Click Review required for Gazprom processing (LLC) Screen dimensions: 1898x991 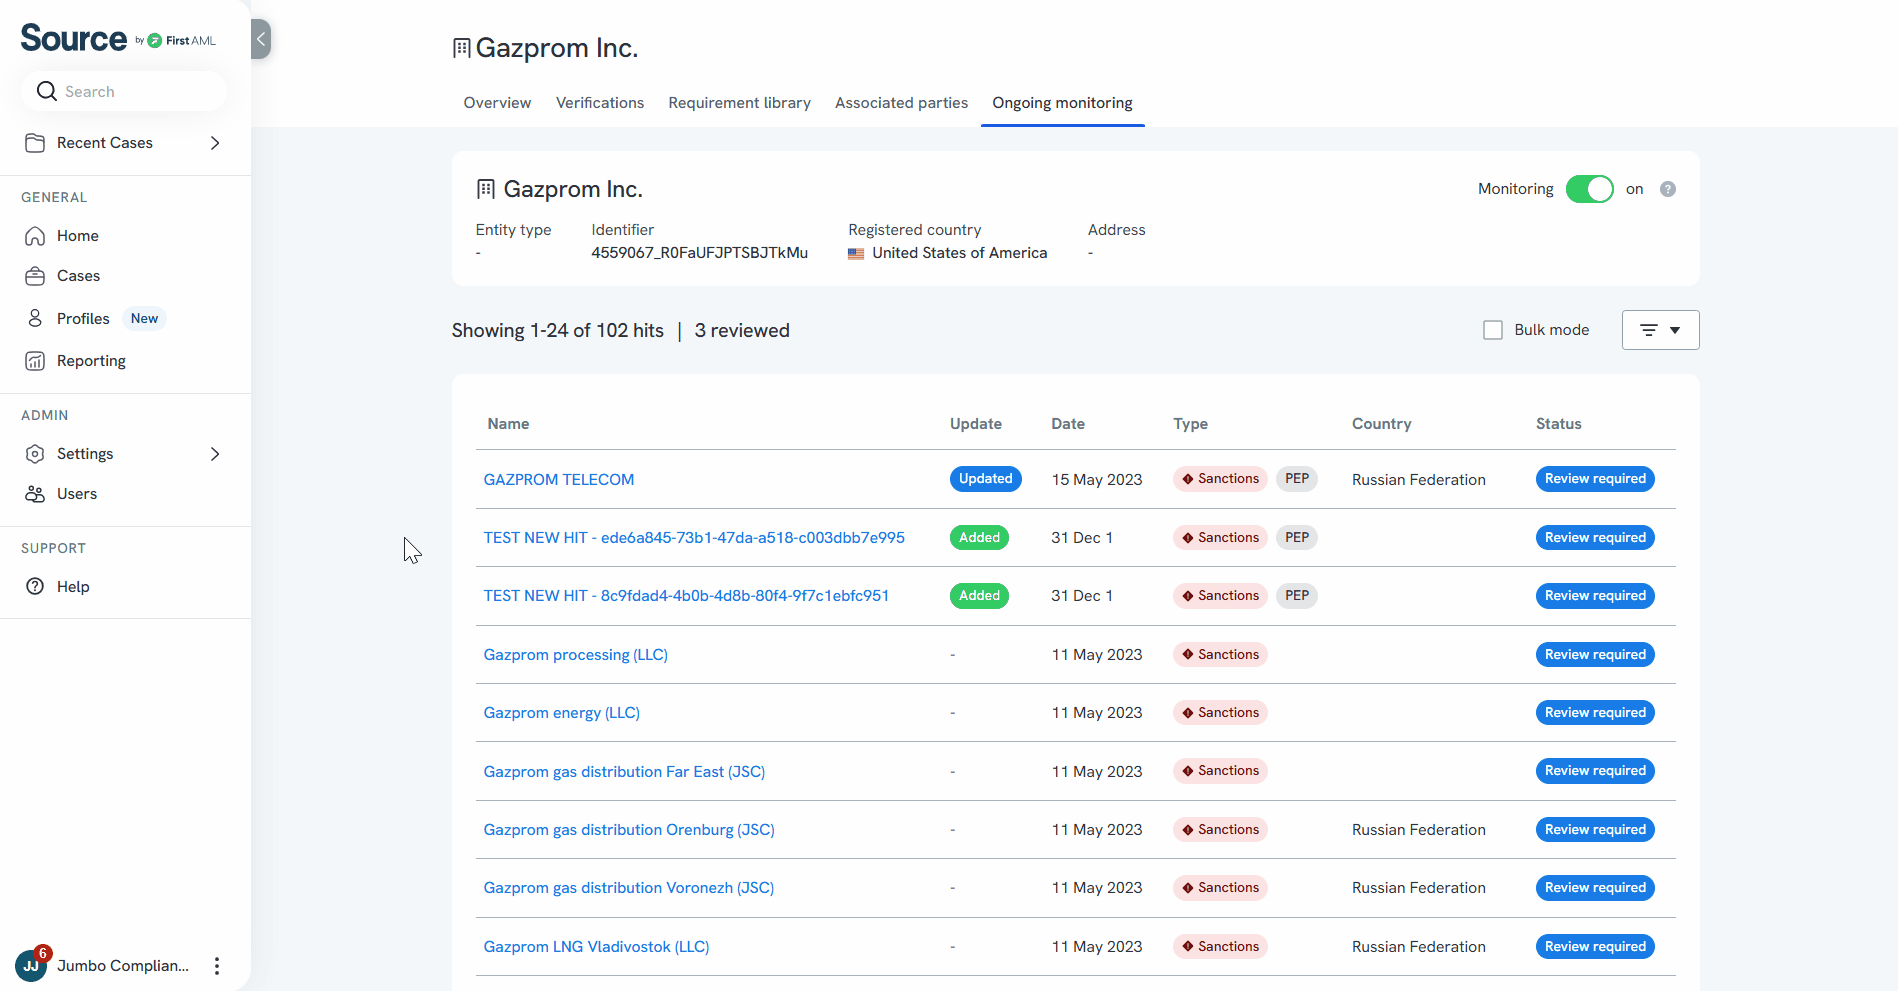coord(1595,655)
